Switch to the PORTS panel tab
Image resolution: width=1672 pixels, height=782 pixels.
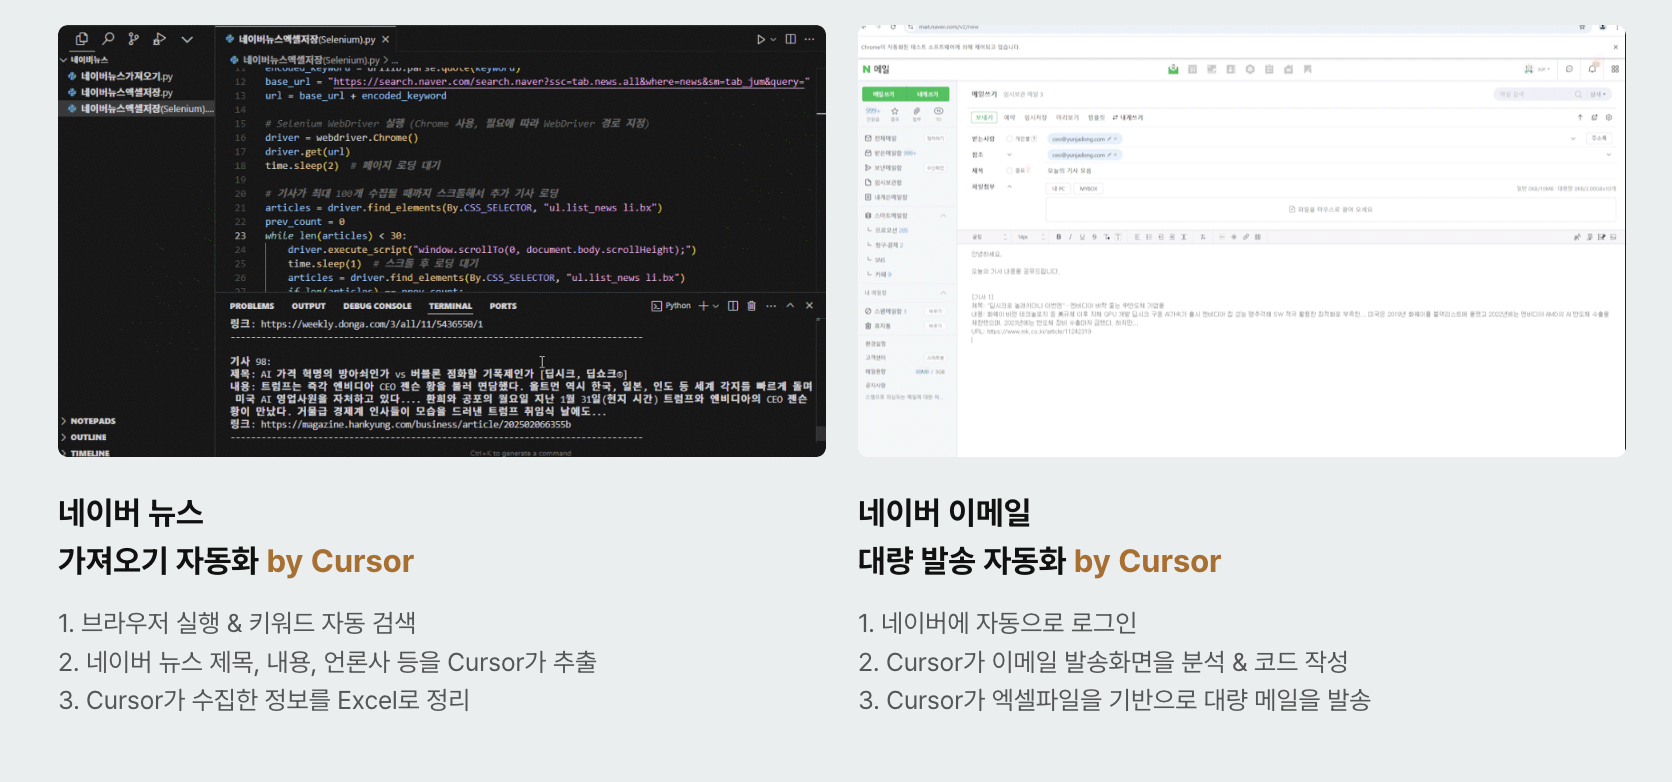tap(503, 306)
